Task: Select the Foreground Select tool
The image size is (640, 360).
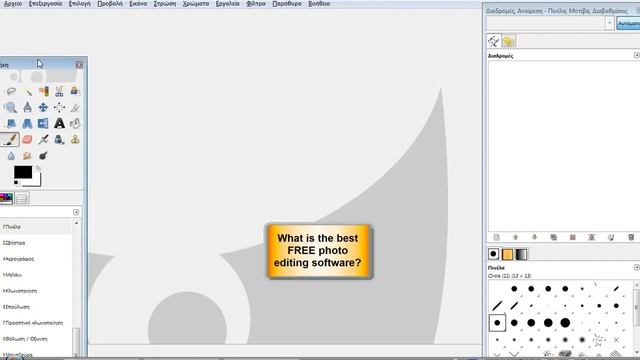Action: point(75,91)
